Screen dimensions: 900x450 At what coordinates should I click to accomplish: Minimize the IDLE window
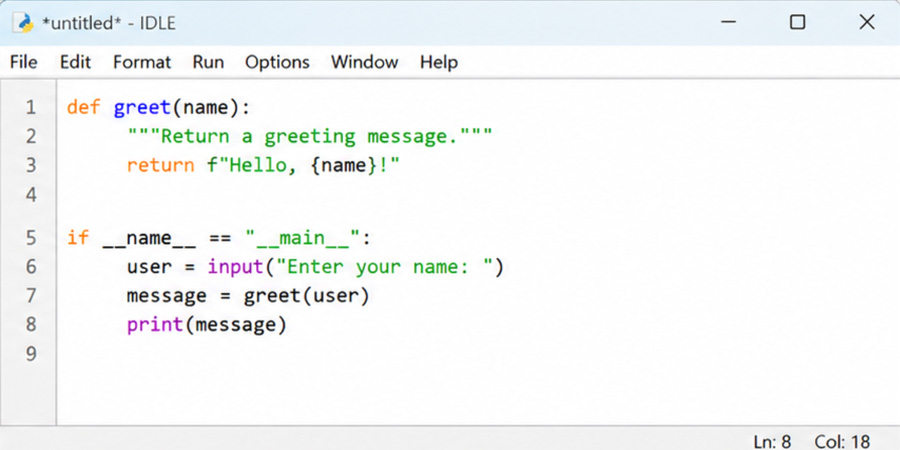(728, 22)
